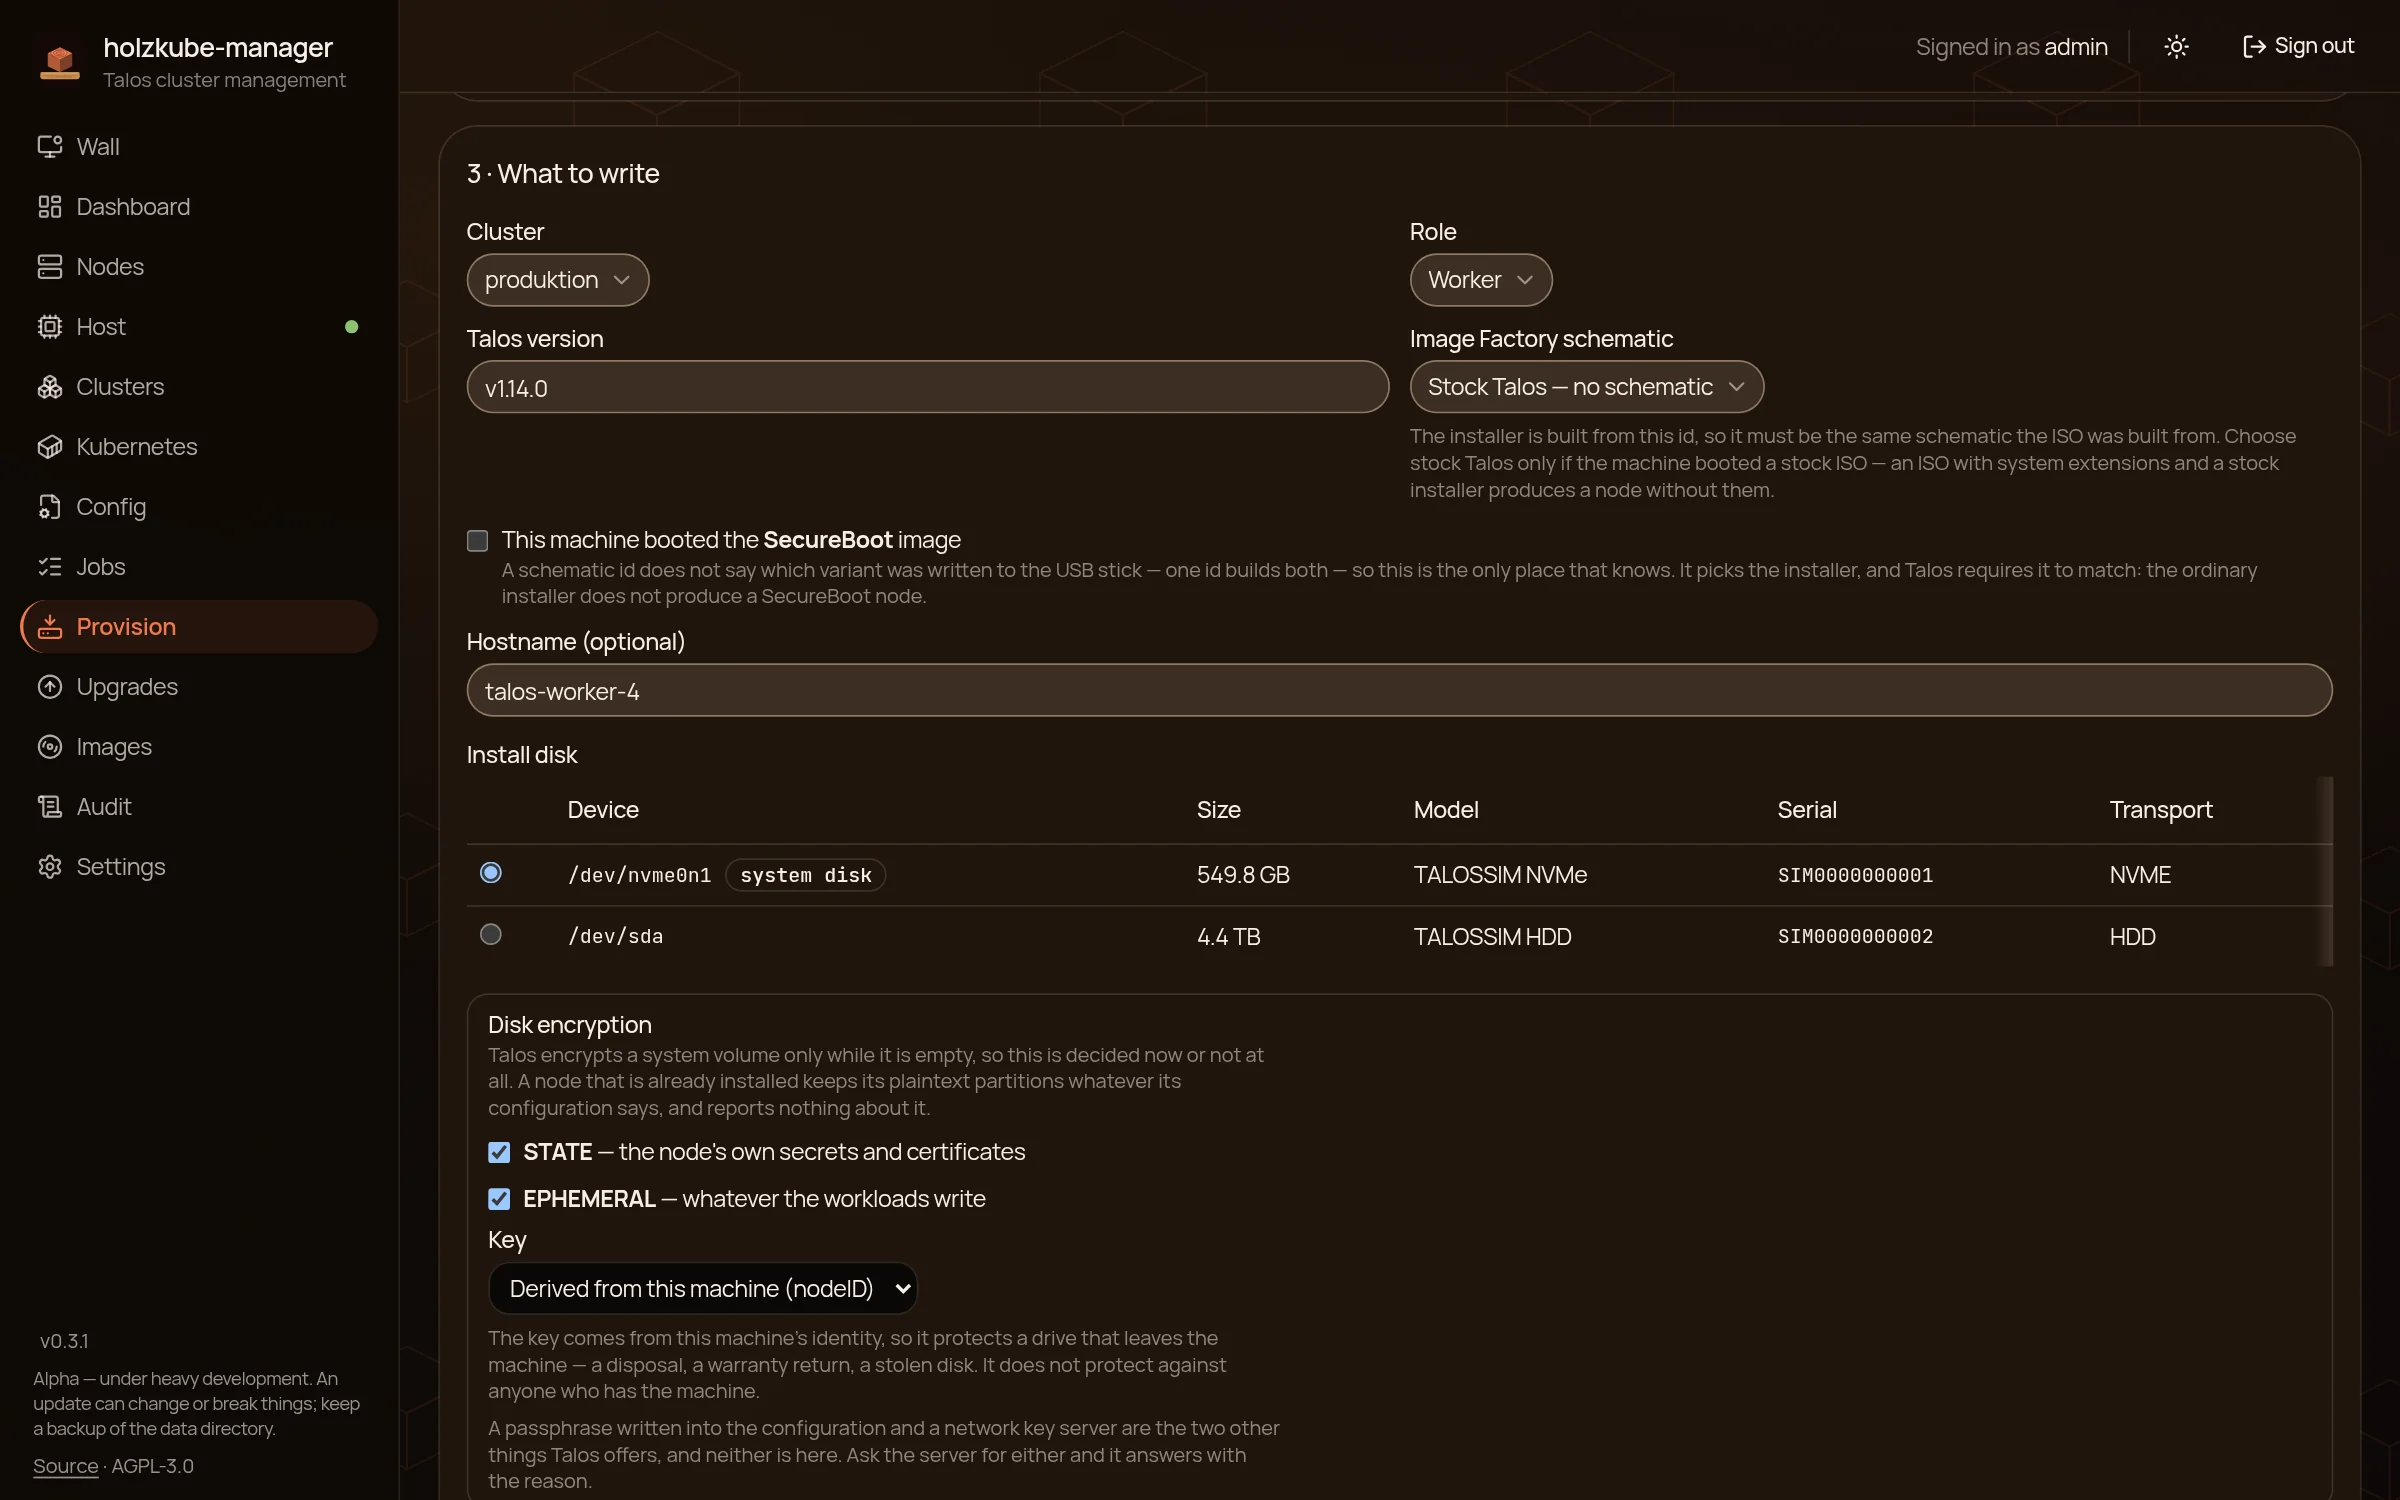Screen dimensions: 2400x1500
Task: Click the Transport column header
Action: coord(2161,810)
